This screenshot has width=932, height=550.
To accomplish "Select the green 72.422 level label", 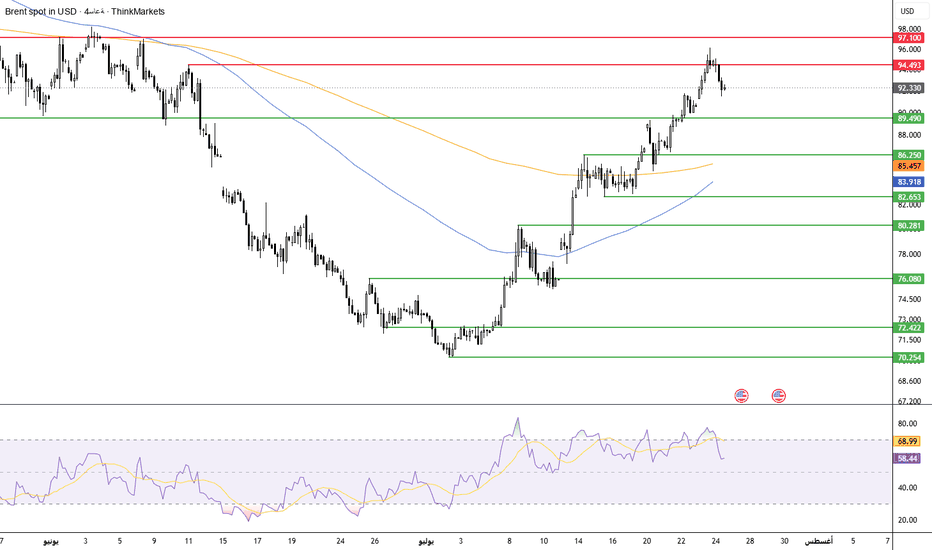I will (909, 328).
